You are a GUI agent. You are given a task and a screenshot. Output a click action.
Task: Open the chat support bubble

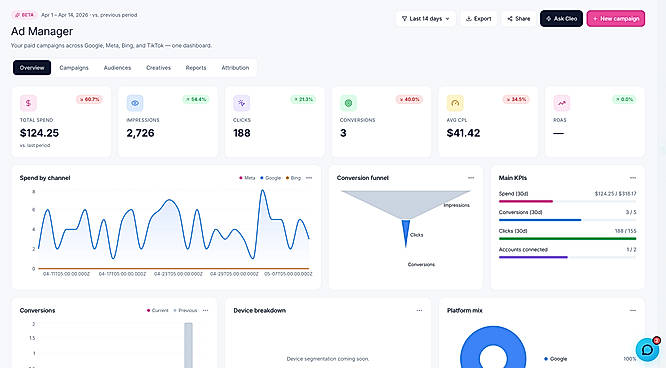[647, 350]
